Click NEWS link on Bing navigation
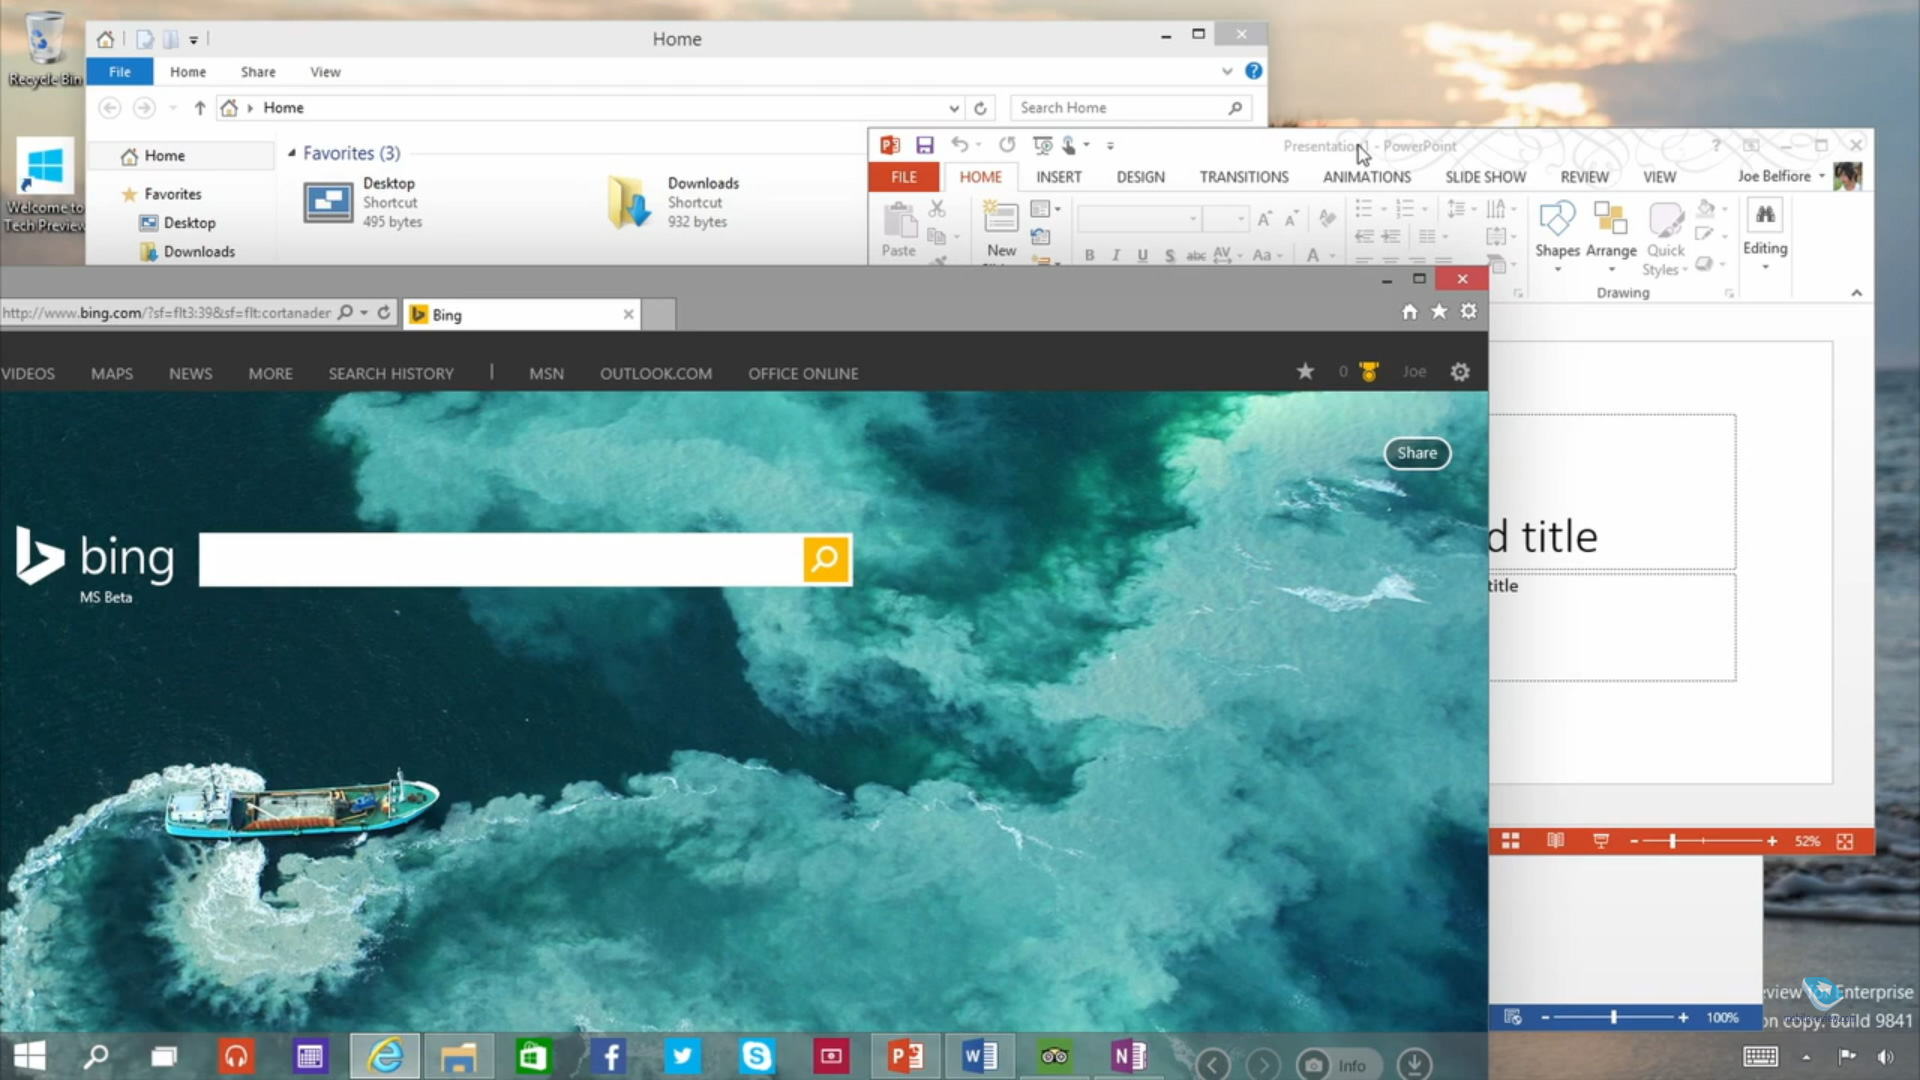The image size is (1920, 1080). [190, 373]
